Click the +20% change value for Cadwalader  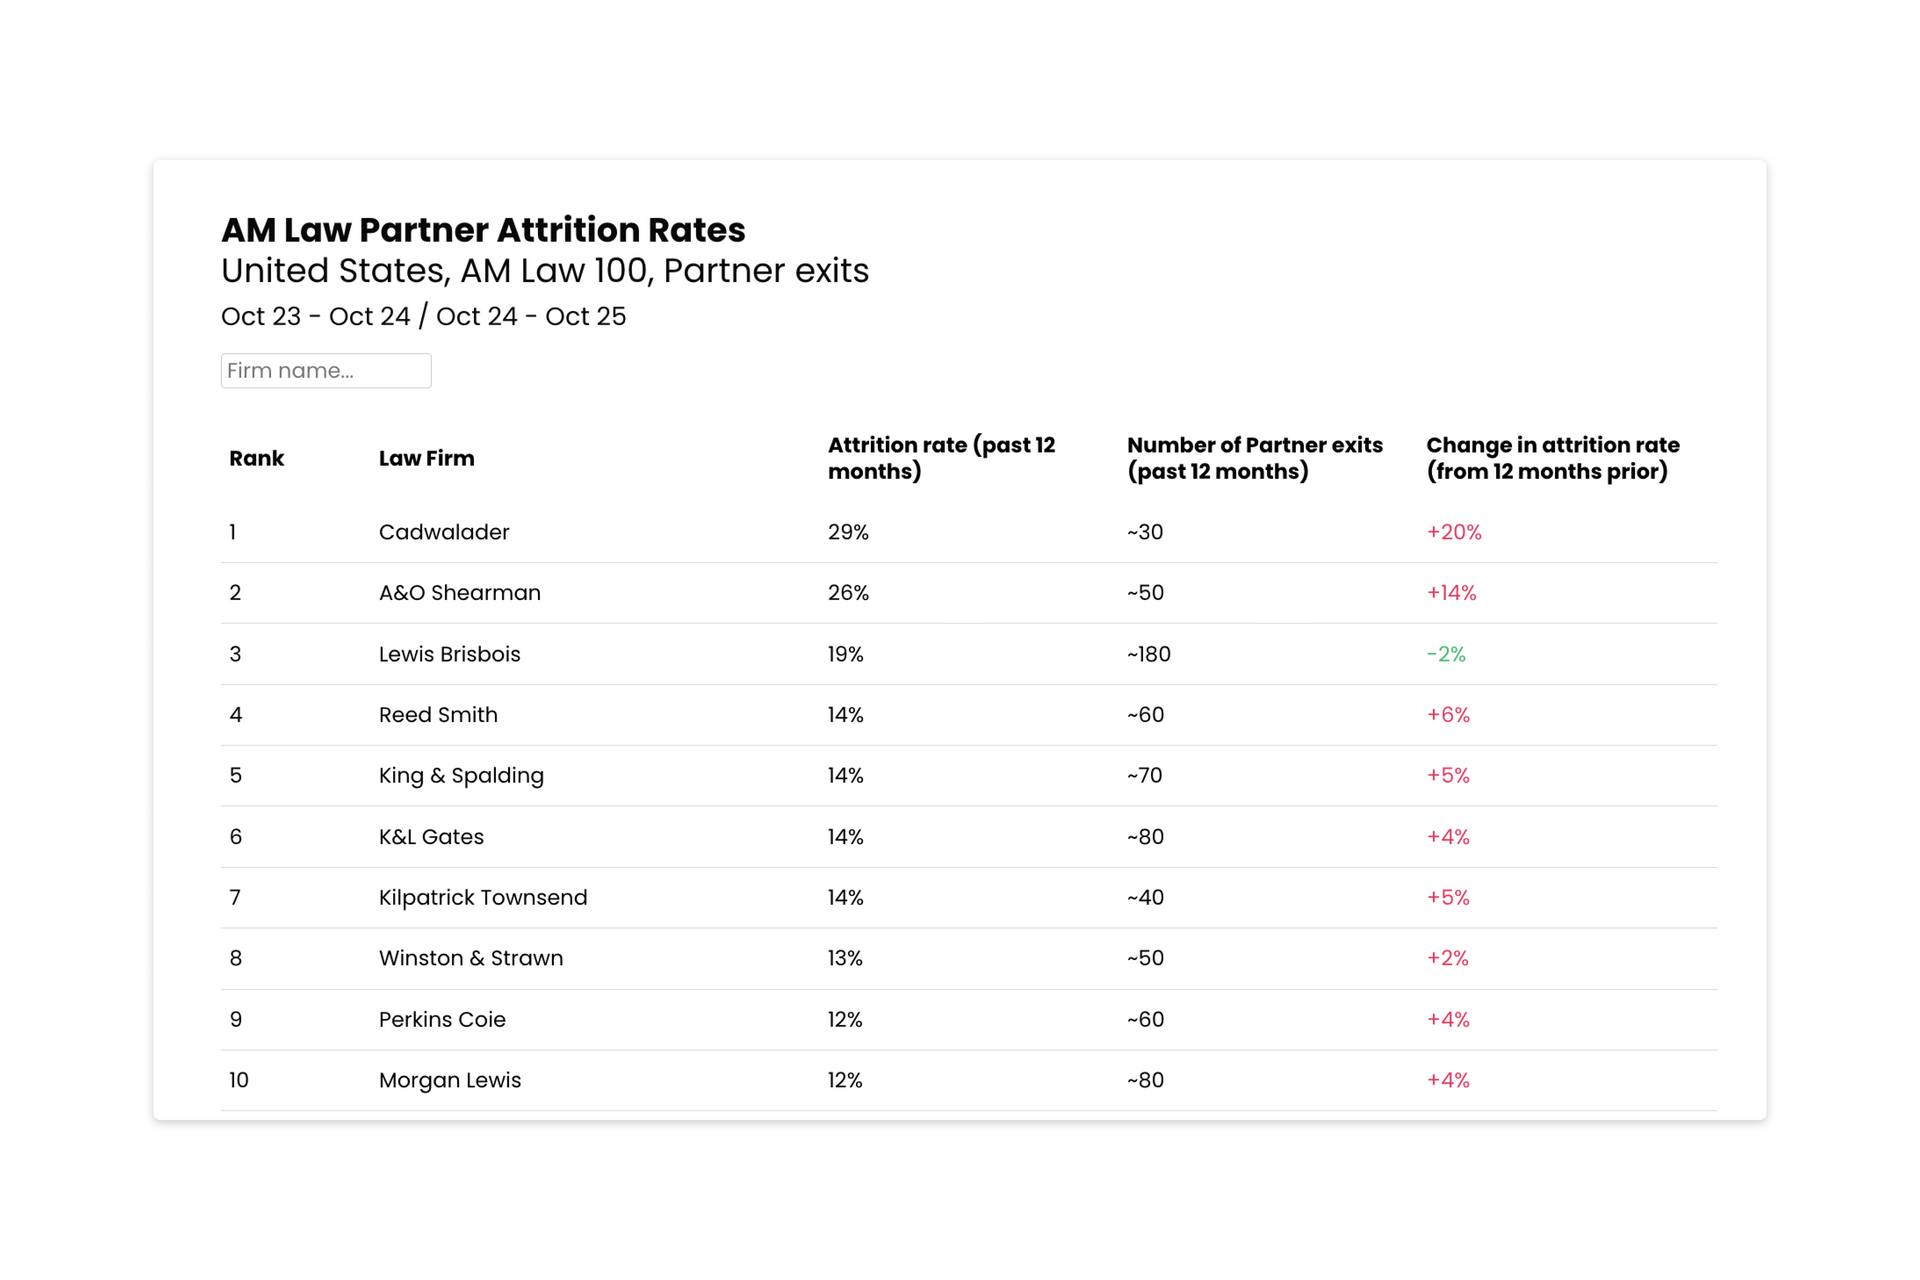1454,531
